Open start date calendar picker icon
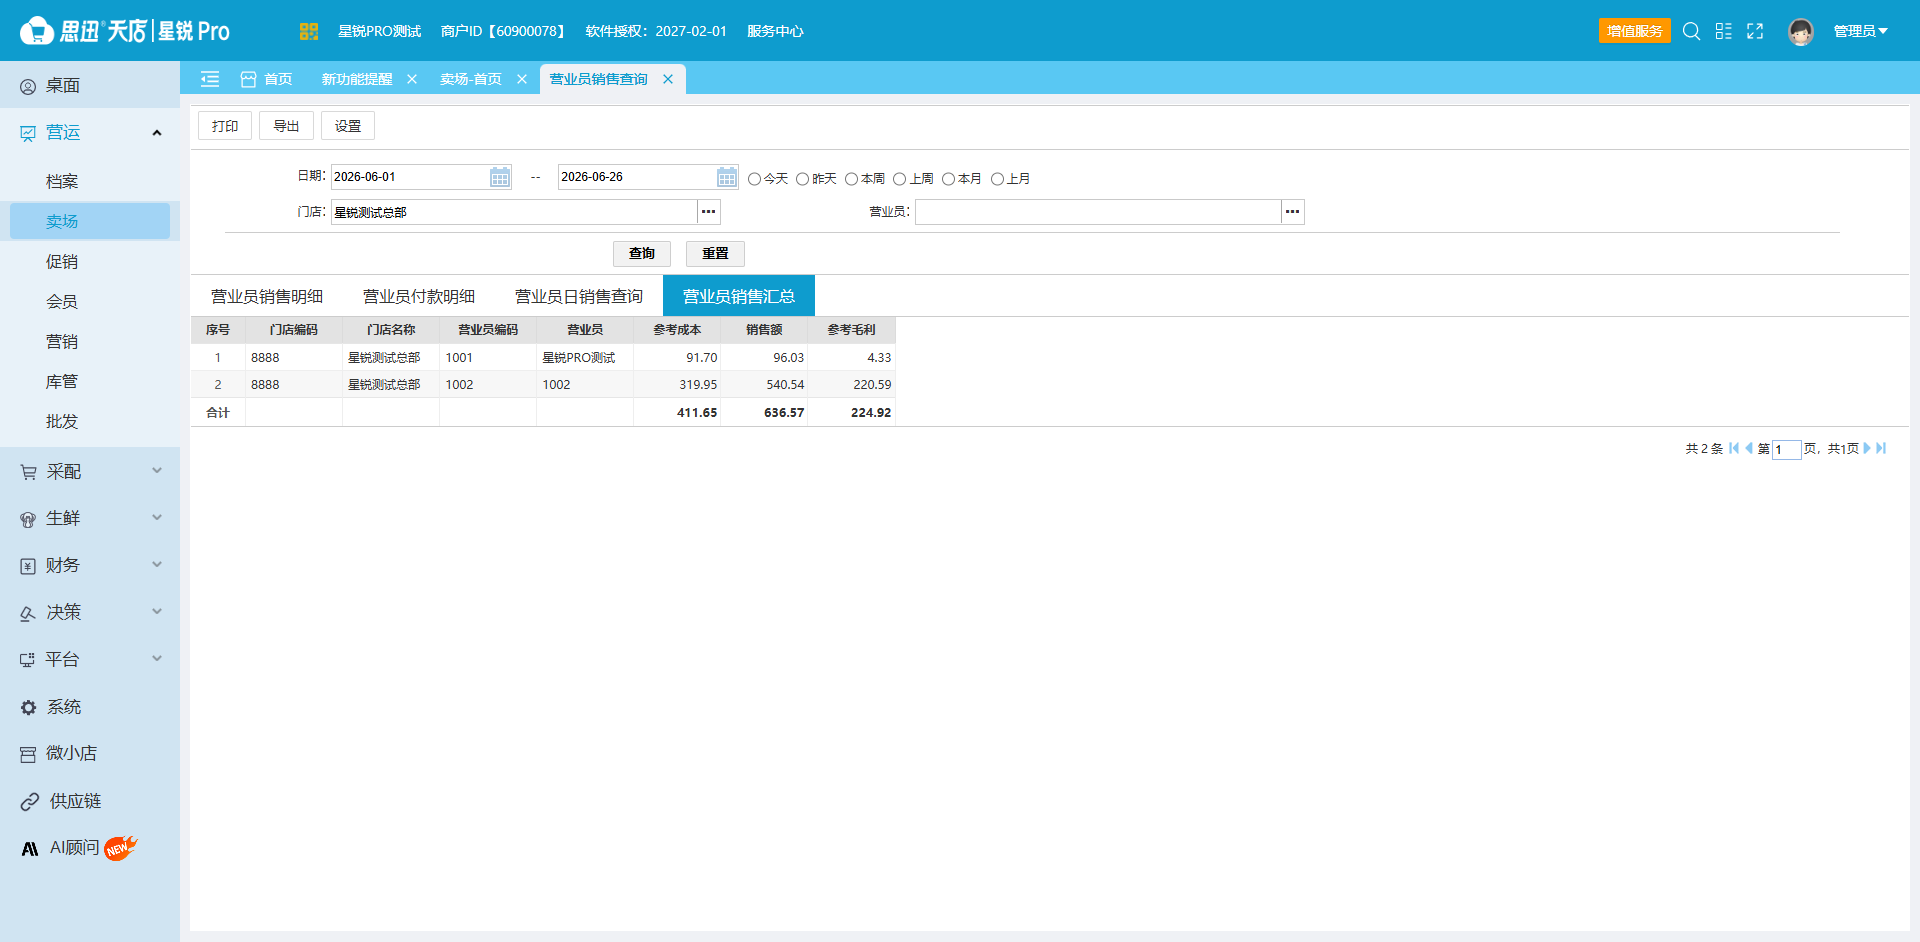 click(x=500, y=177)
